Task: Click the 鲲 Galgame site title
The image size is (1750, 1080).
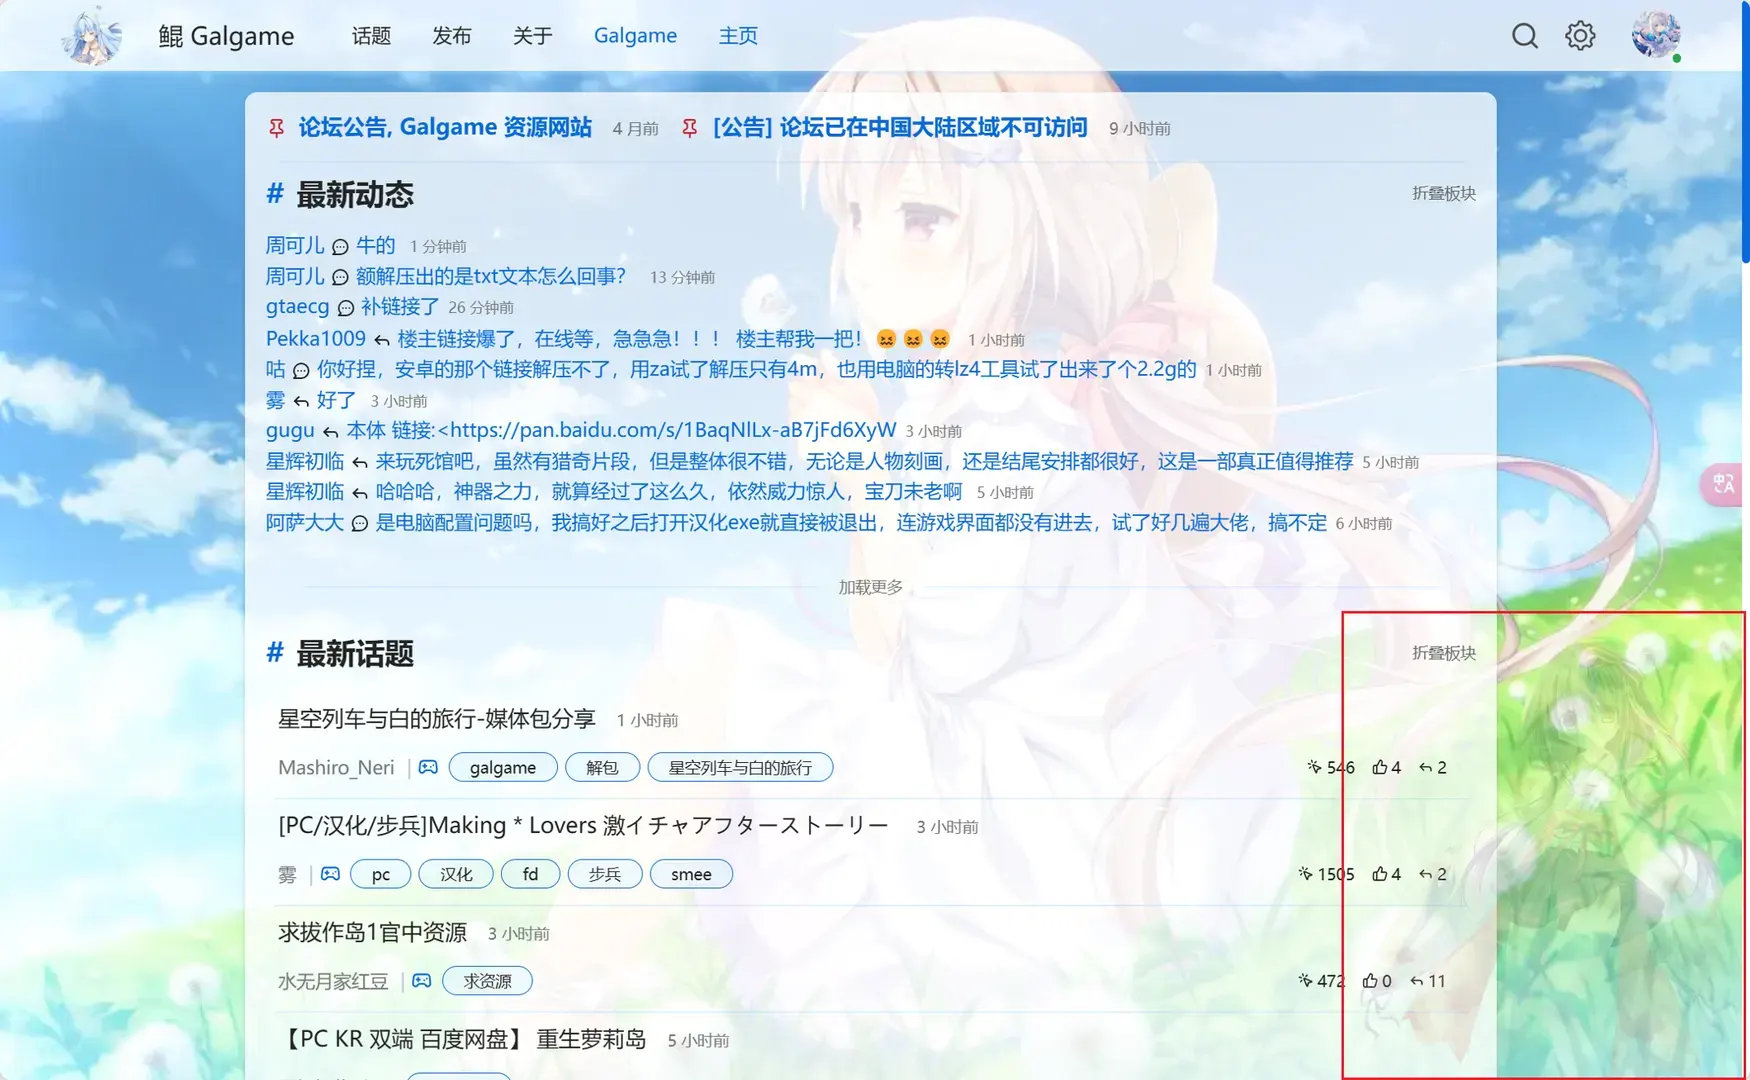Action: (x=226, y=36)
